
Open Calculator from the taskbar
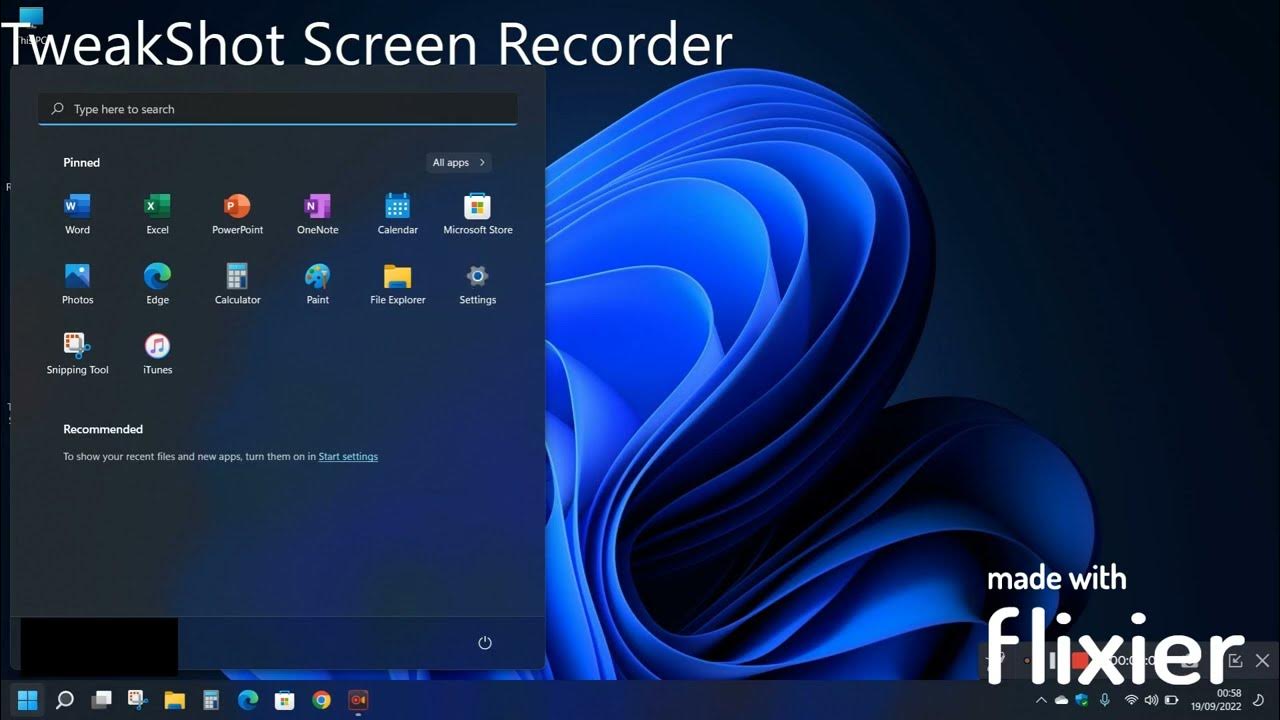[211, 699]
